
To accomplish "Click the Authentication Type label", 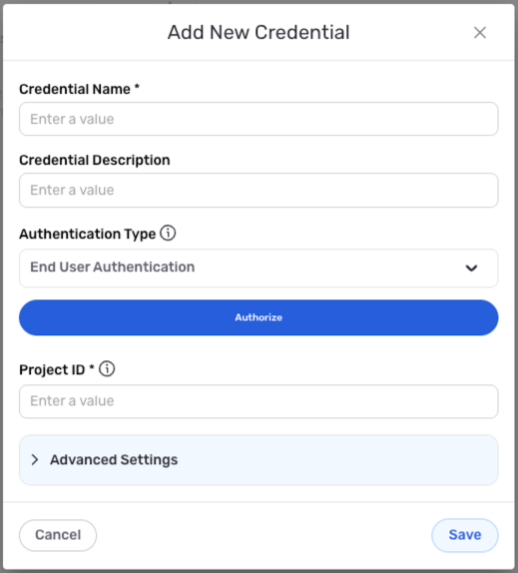I will 87,234.
